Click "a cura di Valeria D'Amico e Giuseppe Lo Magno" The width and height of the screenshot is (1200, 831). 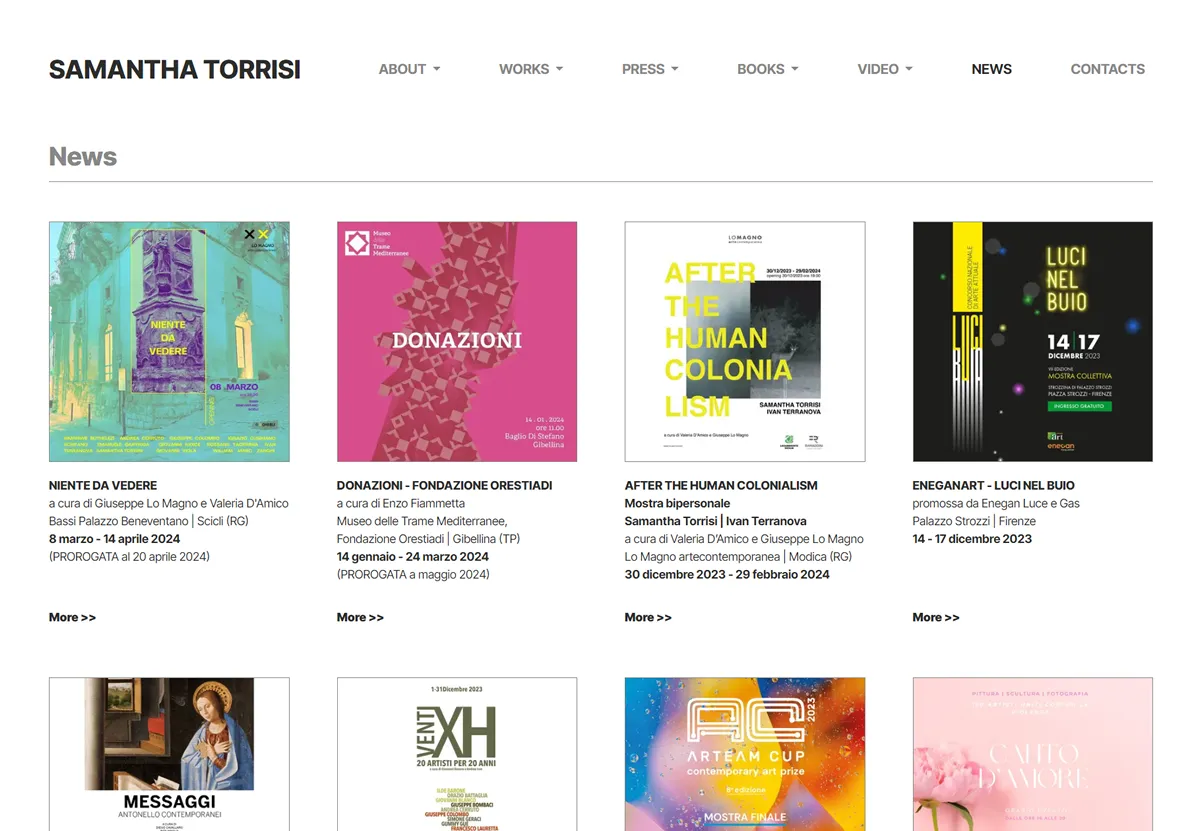point(744,539)
